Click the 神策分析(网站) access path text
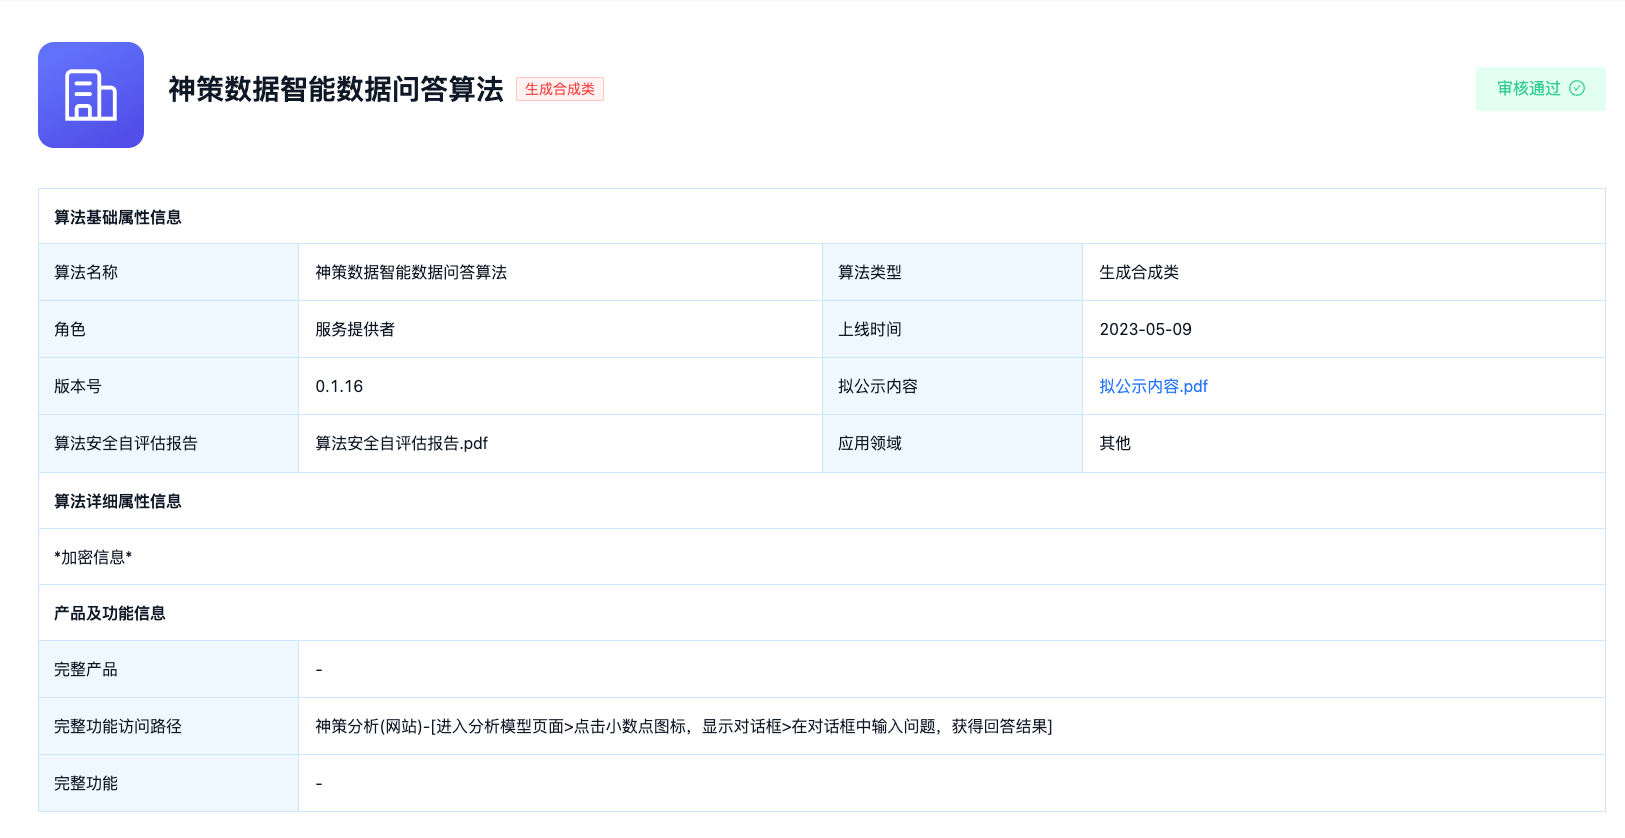The image size is (1625, 838). 684,726
